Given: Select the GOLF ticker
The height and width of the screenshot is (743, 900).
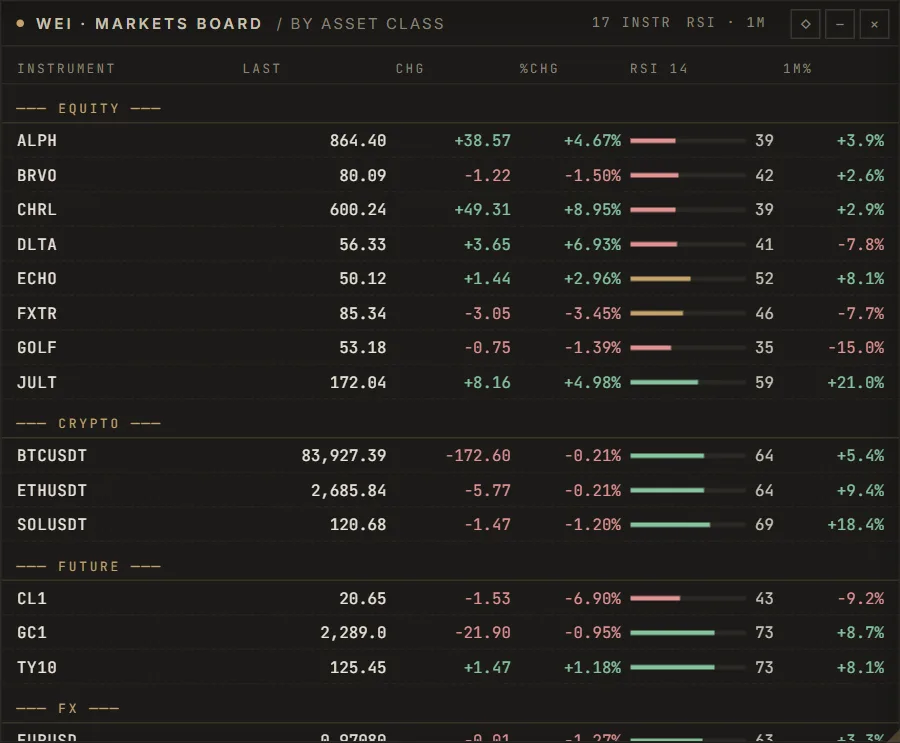Looking at the screenshot, I should pos(37,348).
